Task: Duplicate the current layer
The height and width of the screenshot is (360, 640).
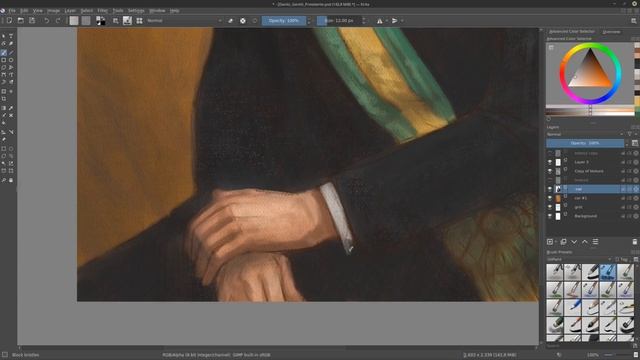Action: [563, 242]
